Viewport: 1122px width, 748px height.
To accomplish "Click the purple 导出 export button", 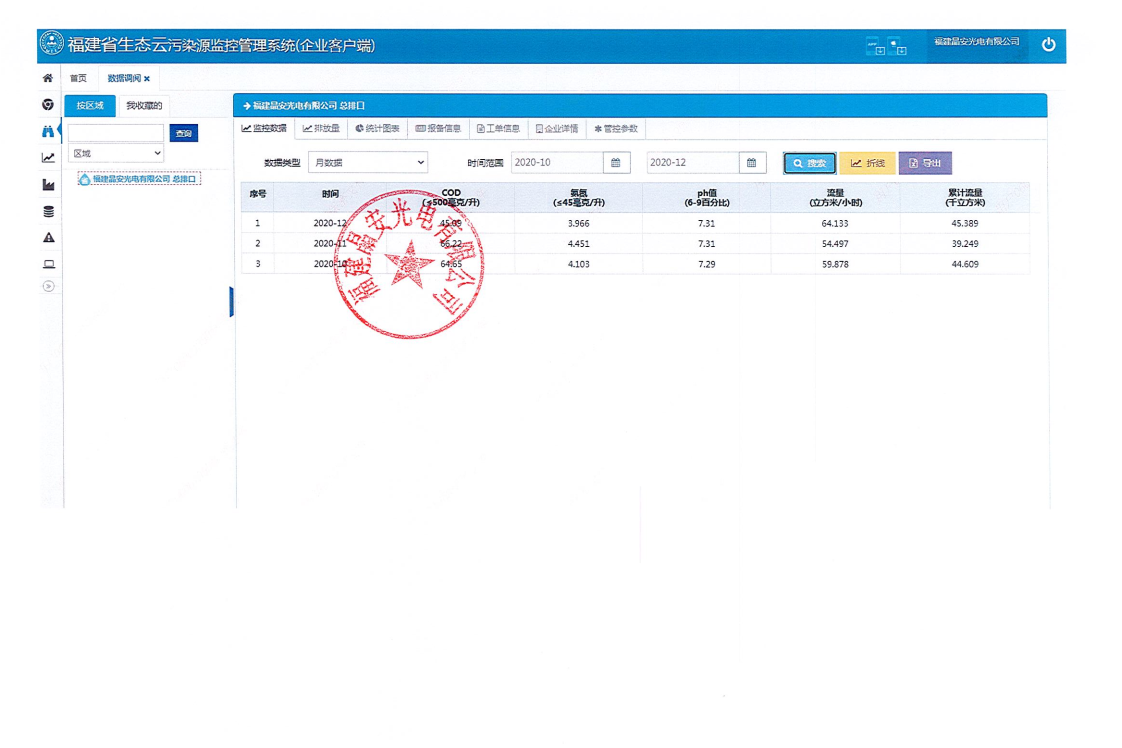I will [924, 164].
